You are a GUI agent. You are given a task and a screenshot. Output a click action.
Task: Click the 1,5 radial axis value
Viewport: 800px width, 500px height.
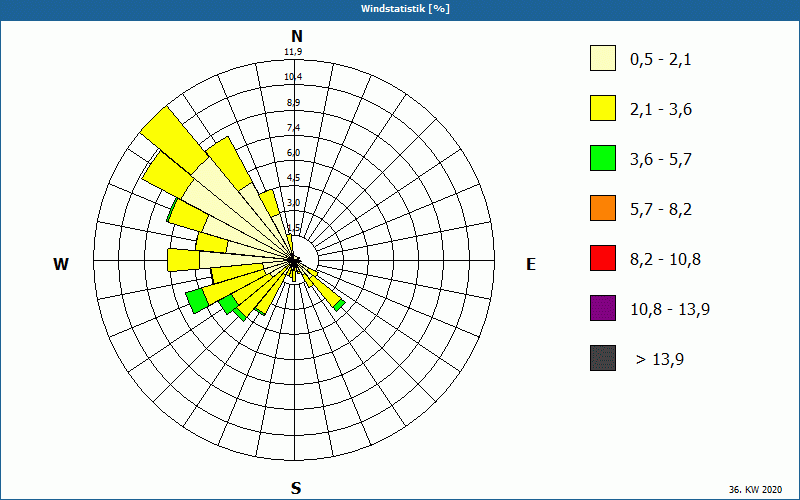(x=293, y=228)
